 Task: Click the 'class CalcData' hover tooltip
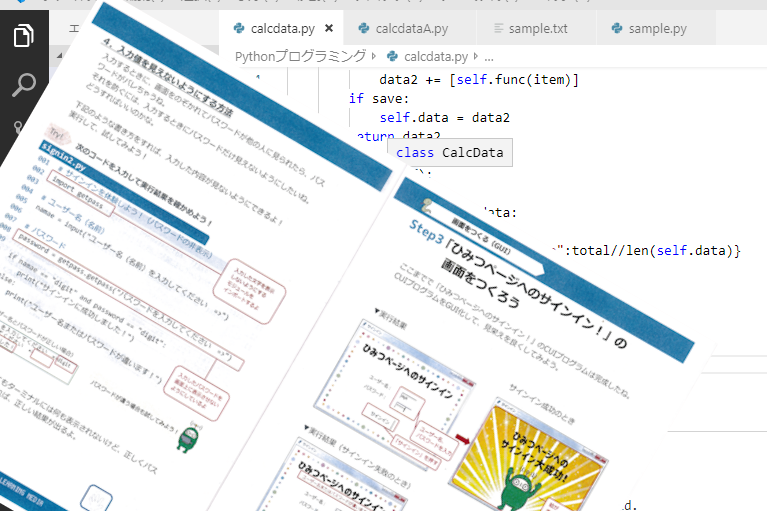(x=450, y=153)
